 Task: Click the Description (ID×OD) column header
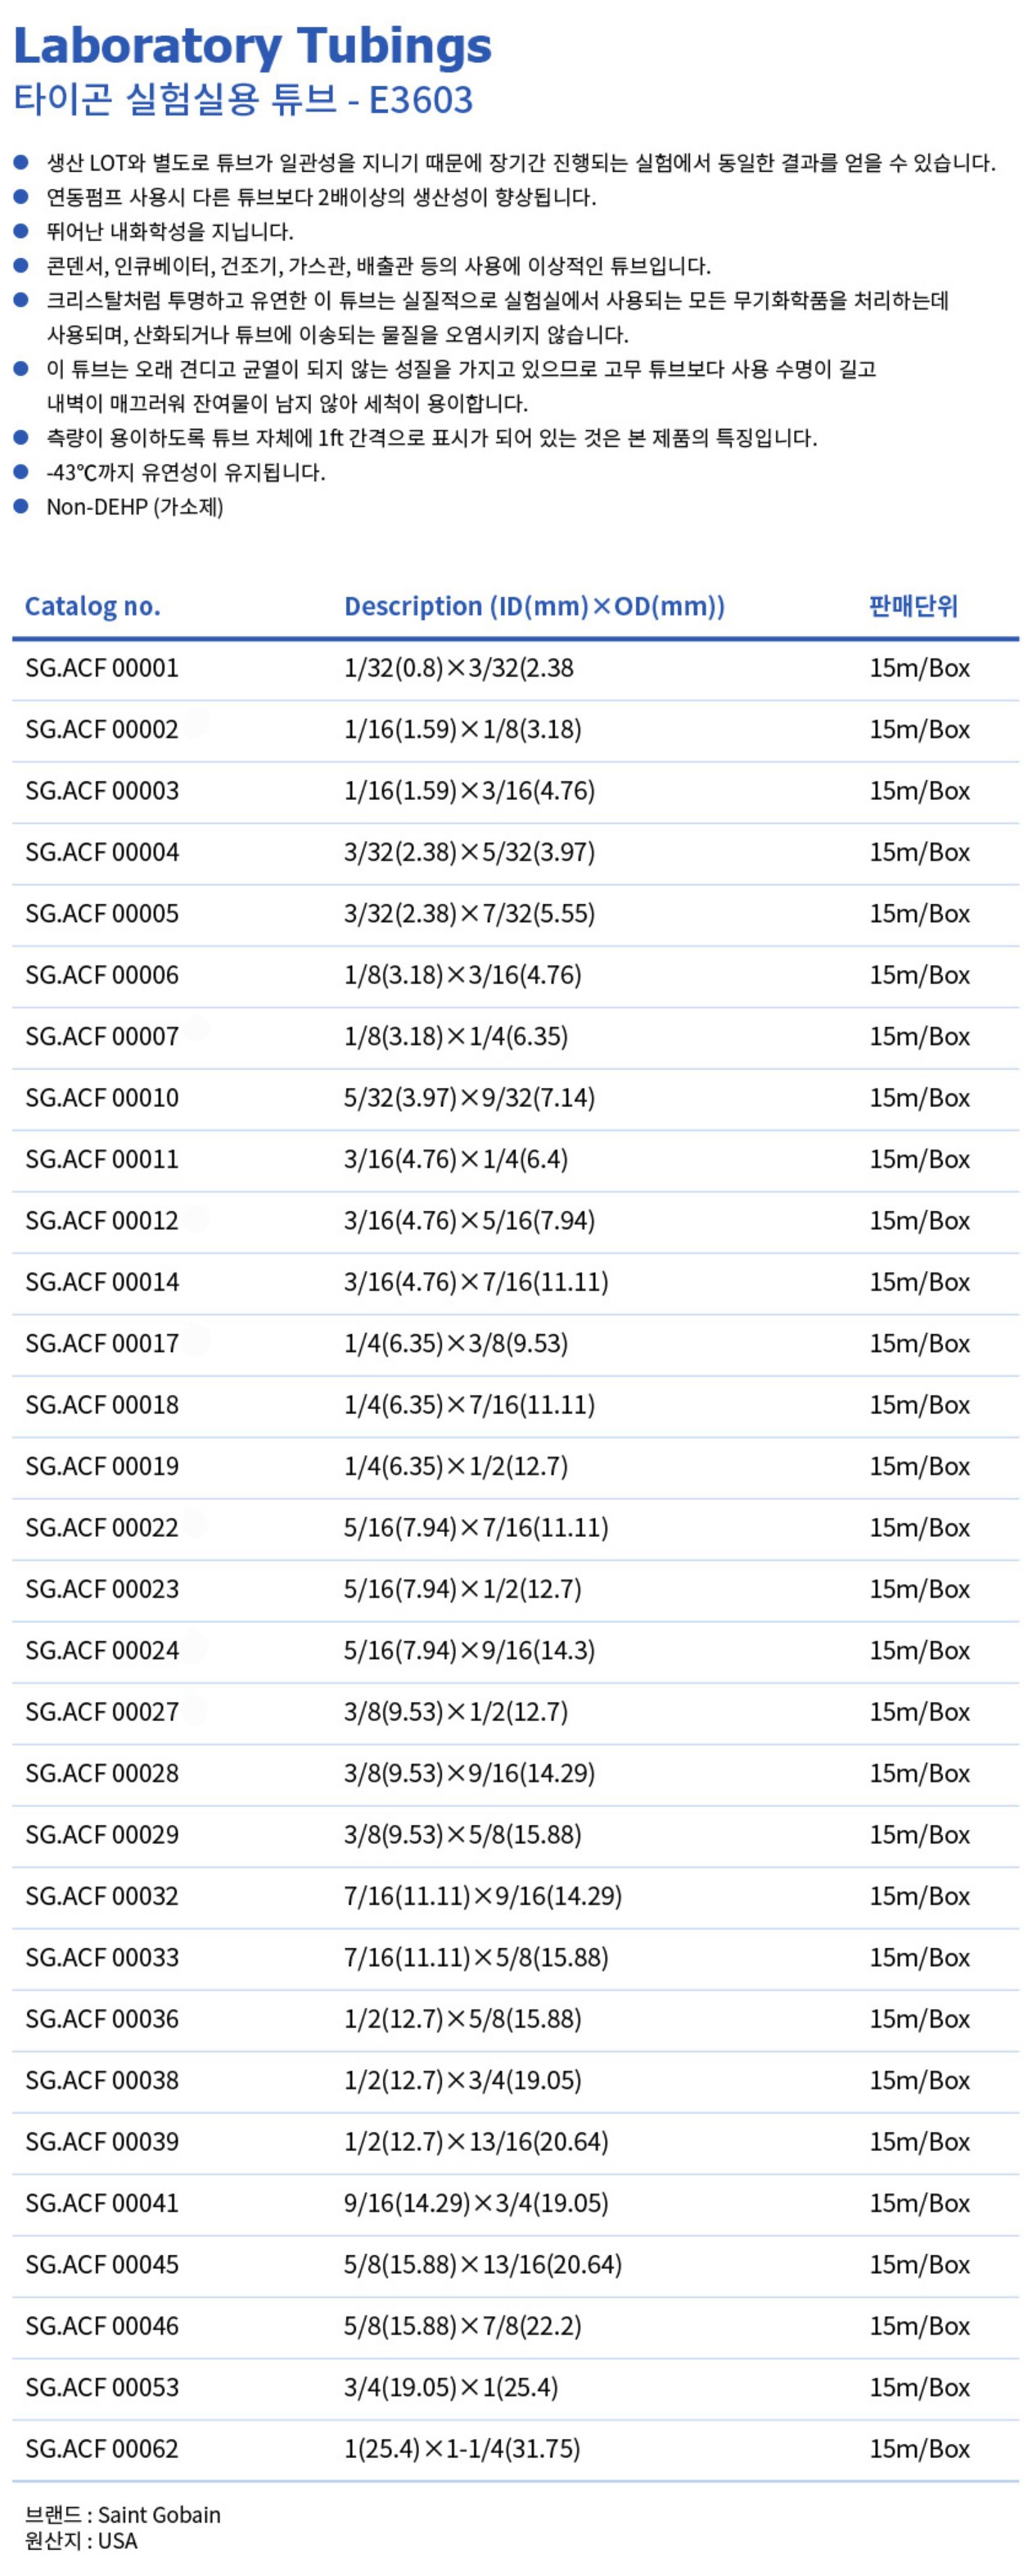coord(534,606)
